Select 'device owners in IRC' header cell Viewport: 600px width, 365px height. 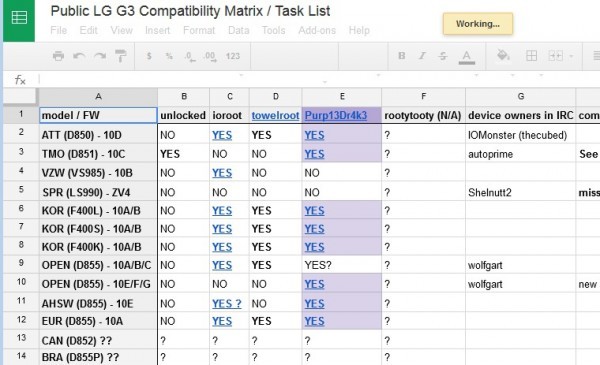(520, 115)
